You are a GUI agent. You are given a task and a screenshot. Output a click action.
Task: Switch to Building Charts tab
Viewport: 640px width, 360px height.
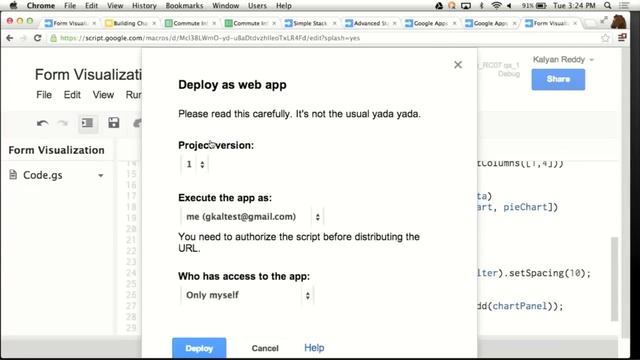(x=130, y=23)
